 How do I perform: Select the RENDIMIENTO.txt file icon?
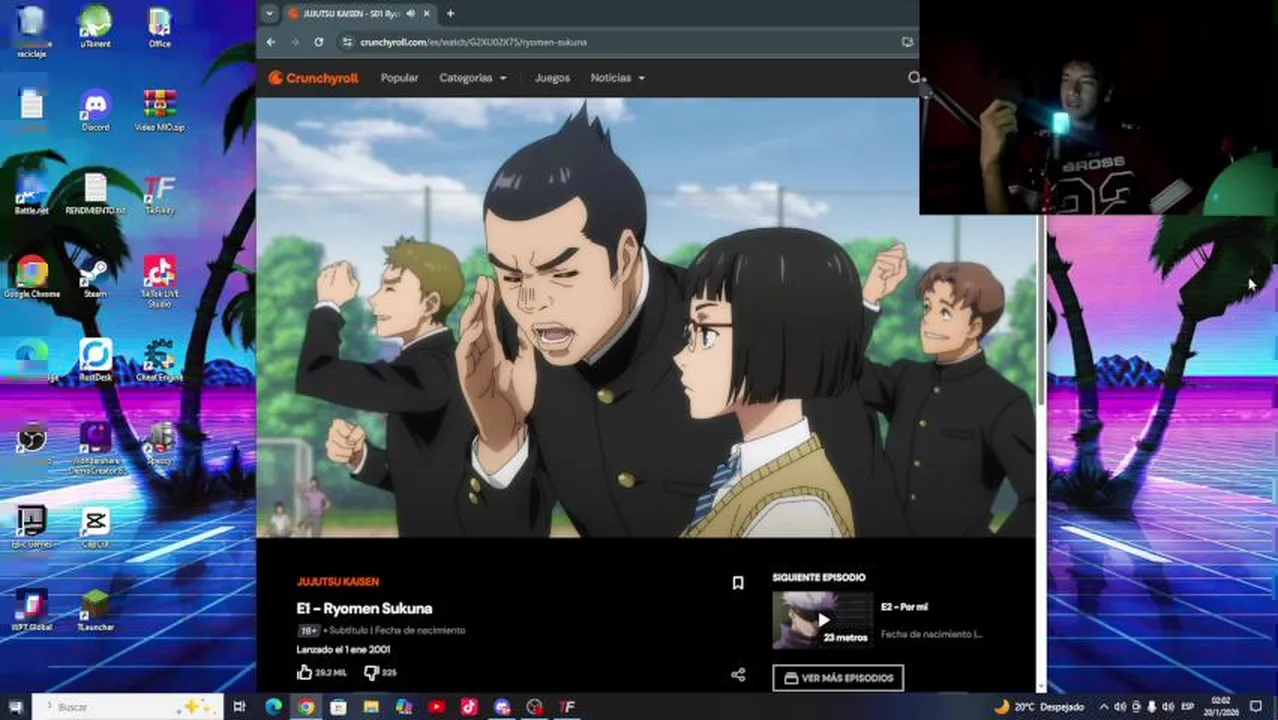point(96,194)
